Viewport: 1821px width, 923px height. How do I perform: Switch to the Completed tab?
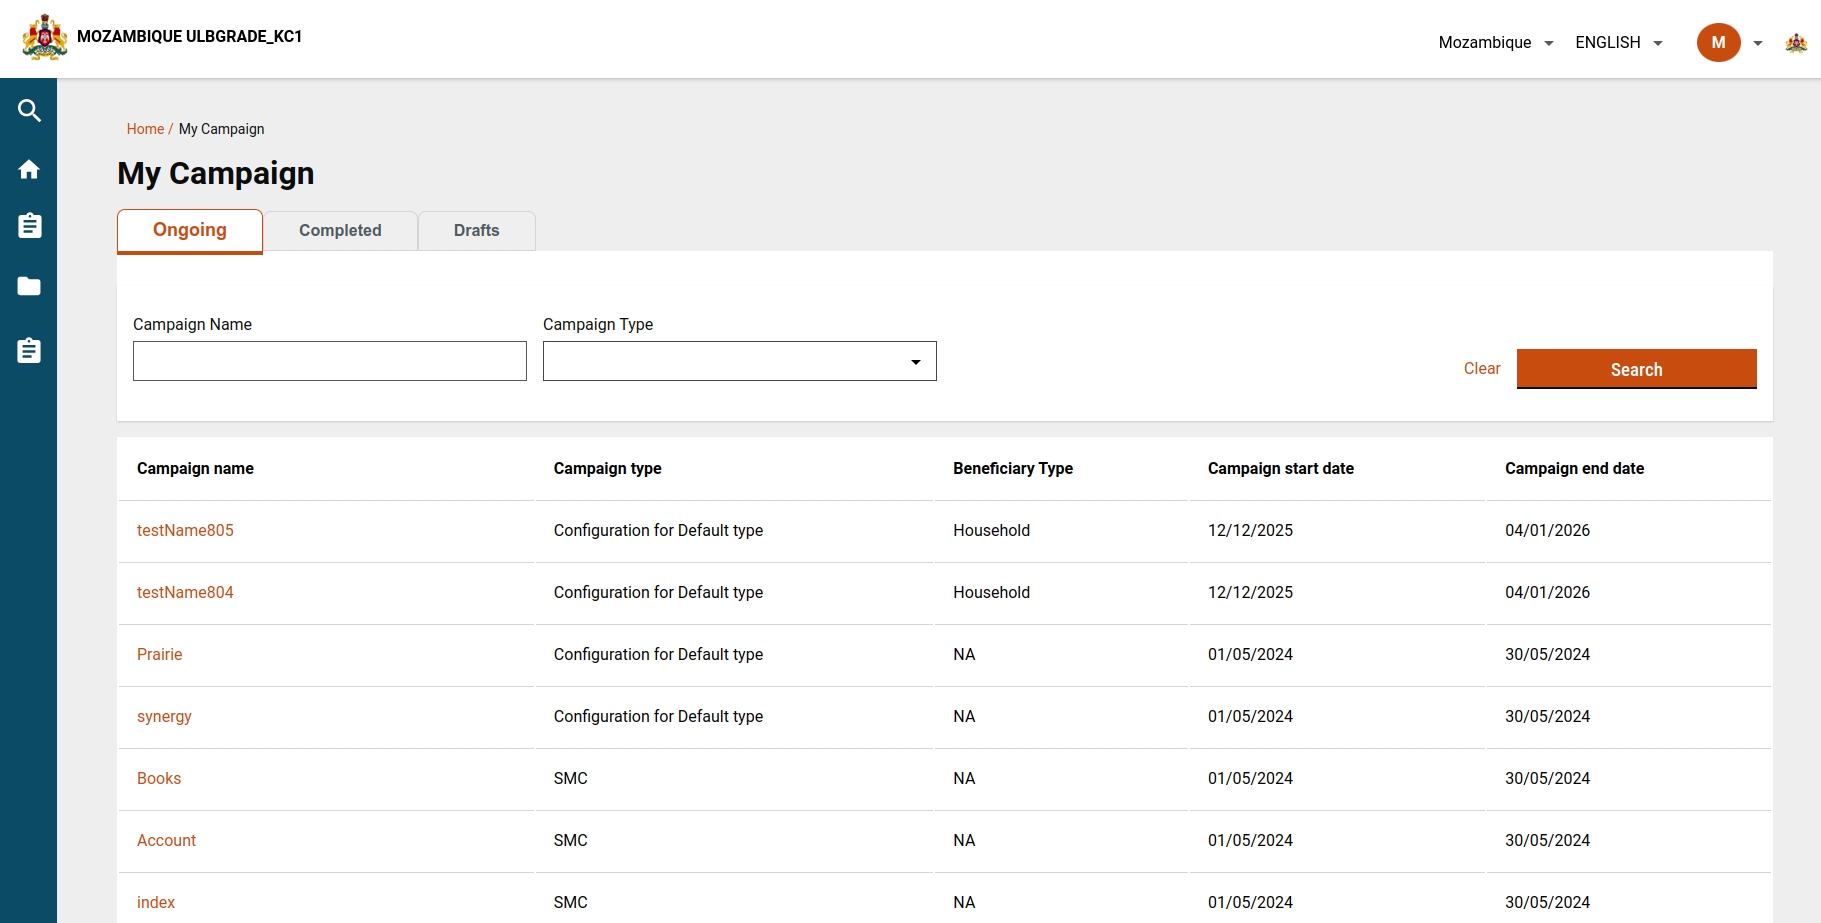340,230
